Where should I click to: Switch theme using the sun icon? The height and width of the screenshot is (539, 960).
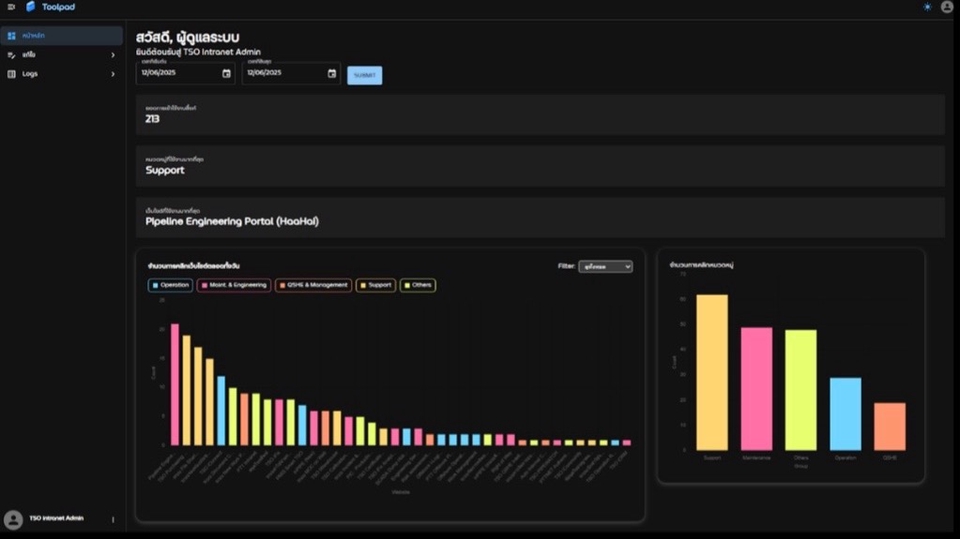[927, 7]
